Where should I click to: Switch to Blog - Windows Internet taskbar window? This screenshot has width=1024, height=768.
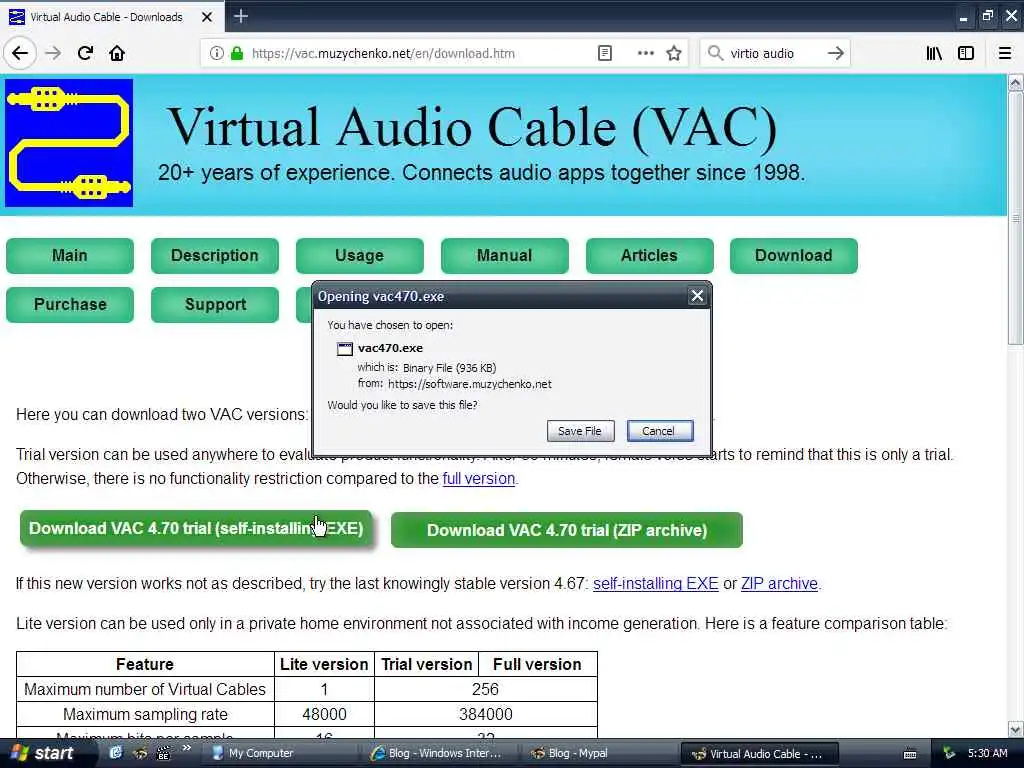[436, 754]
